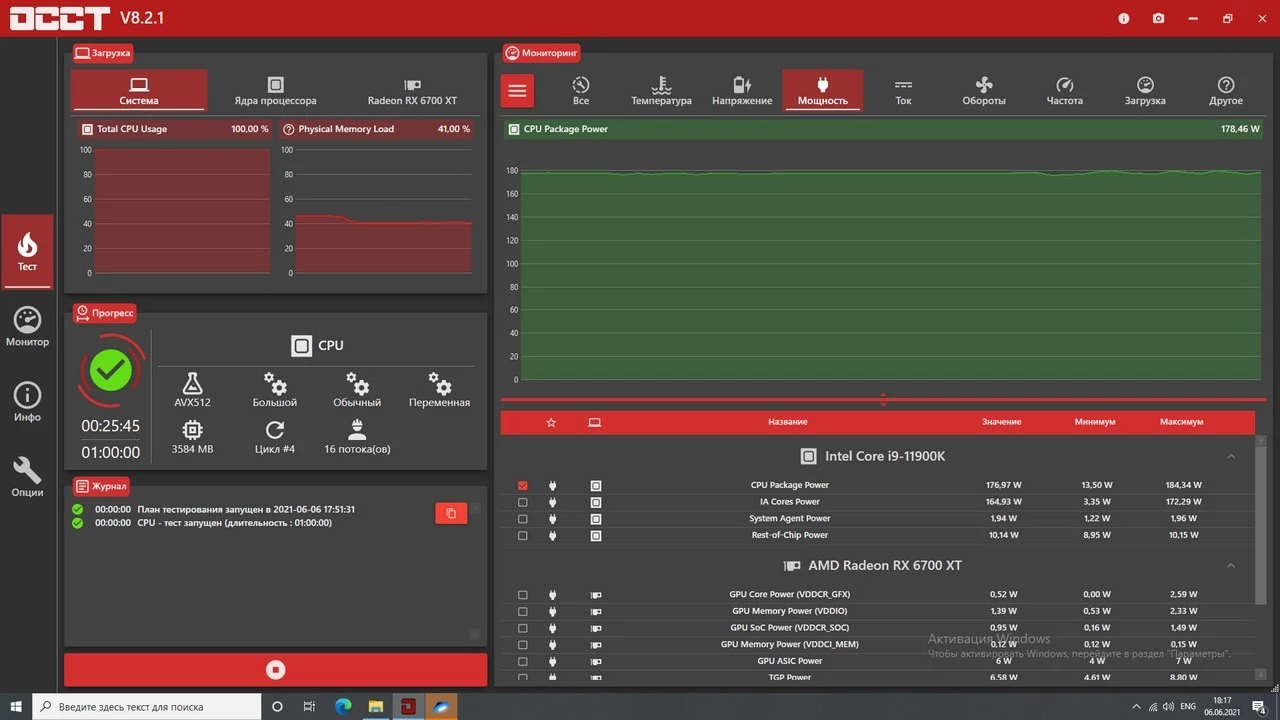Show Ток current sensors category
The image size is (1280, 720).
coord(903,91)
